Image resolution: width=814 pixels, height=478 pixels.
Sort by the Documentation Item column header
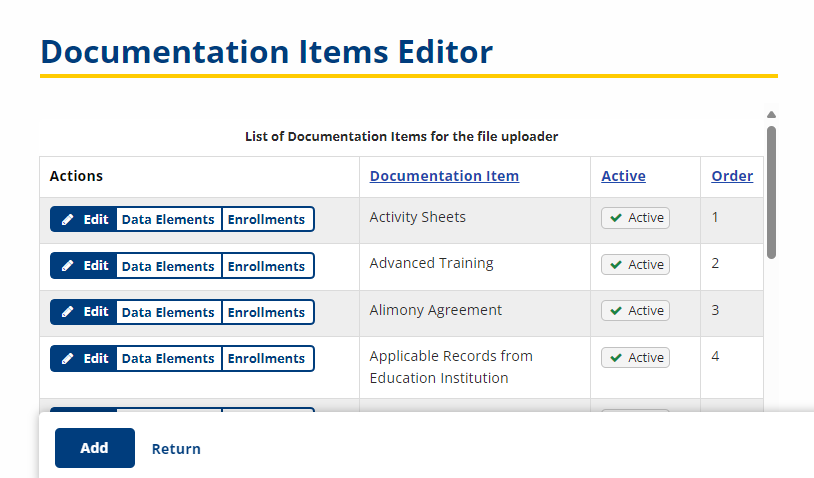point(444,176)
